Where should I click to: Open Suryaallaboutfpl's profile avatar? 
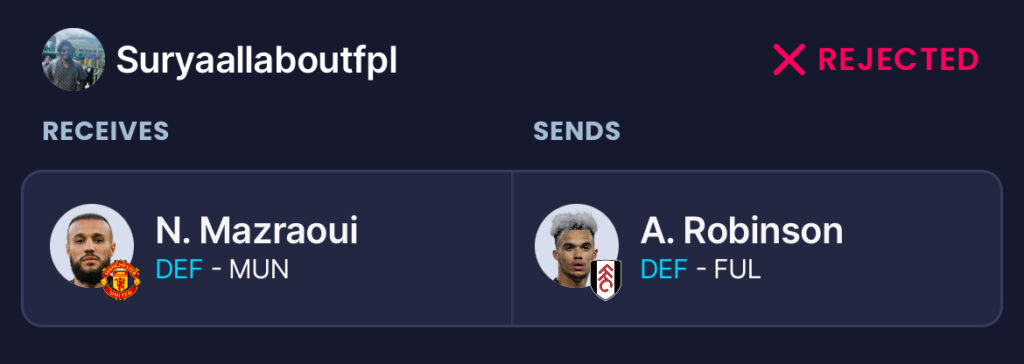73,59
